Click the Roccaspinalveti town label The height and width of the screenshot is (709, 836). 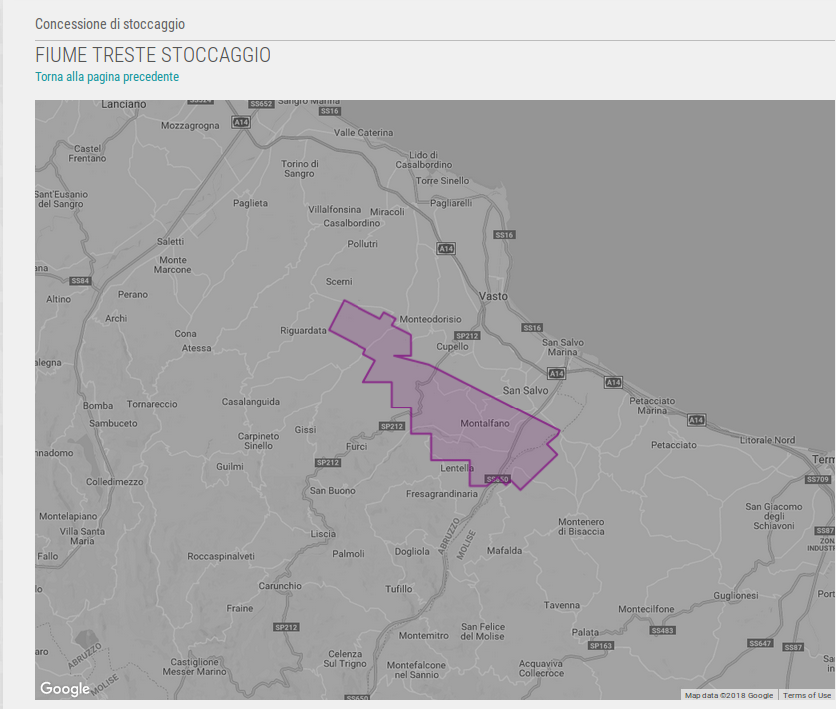(x=223, y=554)
